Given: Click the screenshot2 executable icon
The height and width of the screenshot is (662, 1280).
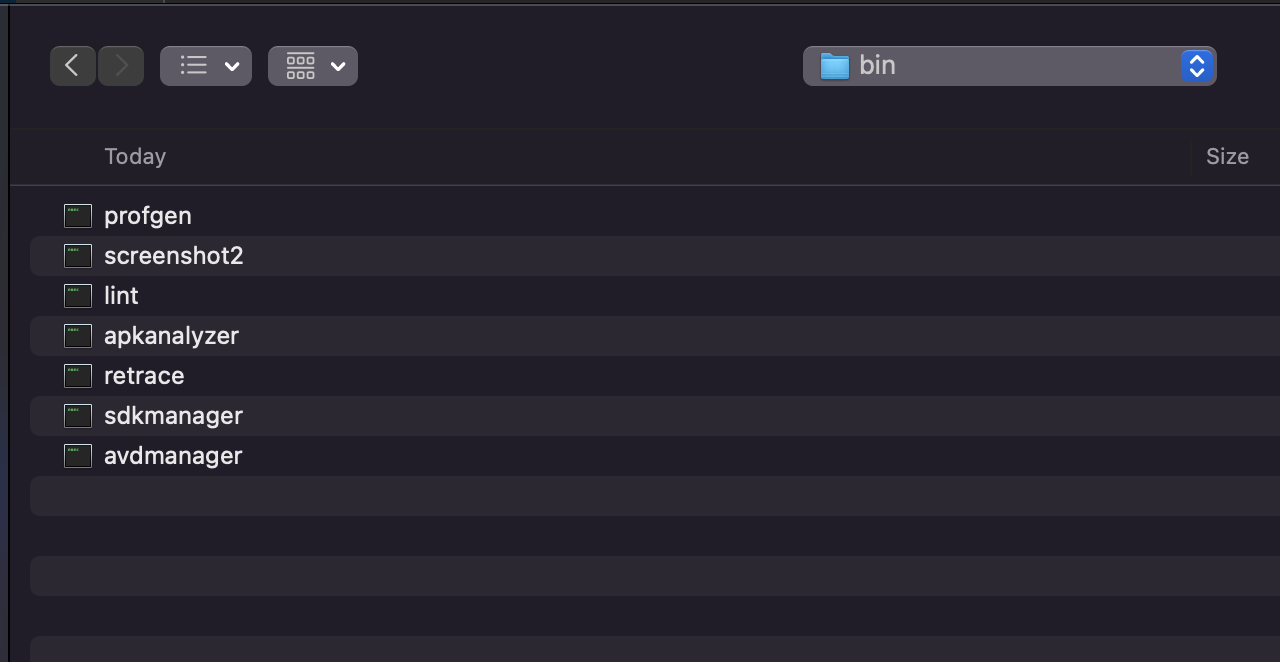Looking at the screenshot, I should (78, 256).
